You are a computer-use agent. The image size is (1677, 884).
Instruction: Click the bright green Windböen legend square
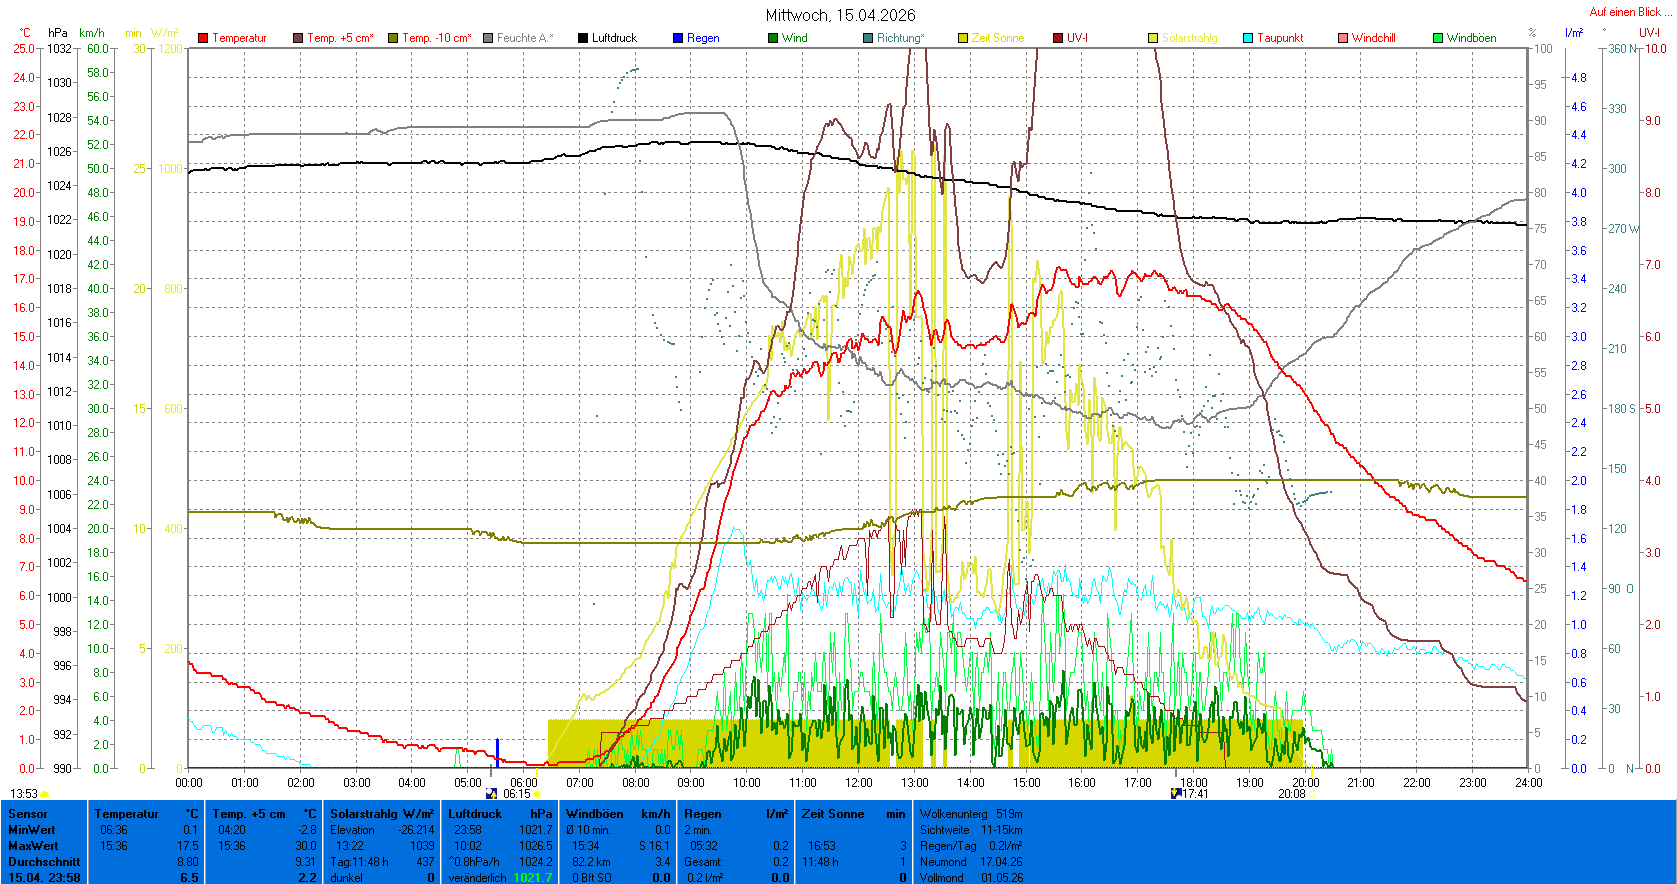coord(1438,38)
